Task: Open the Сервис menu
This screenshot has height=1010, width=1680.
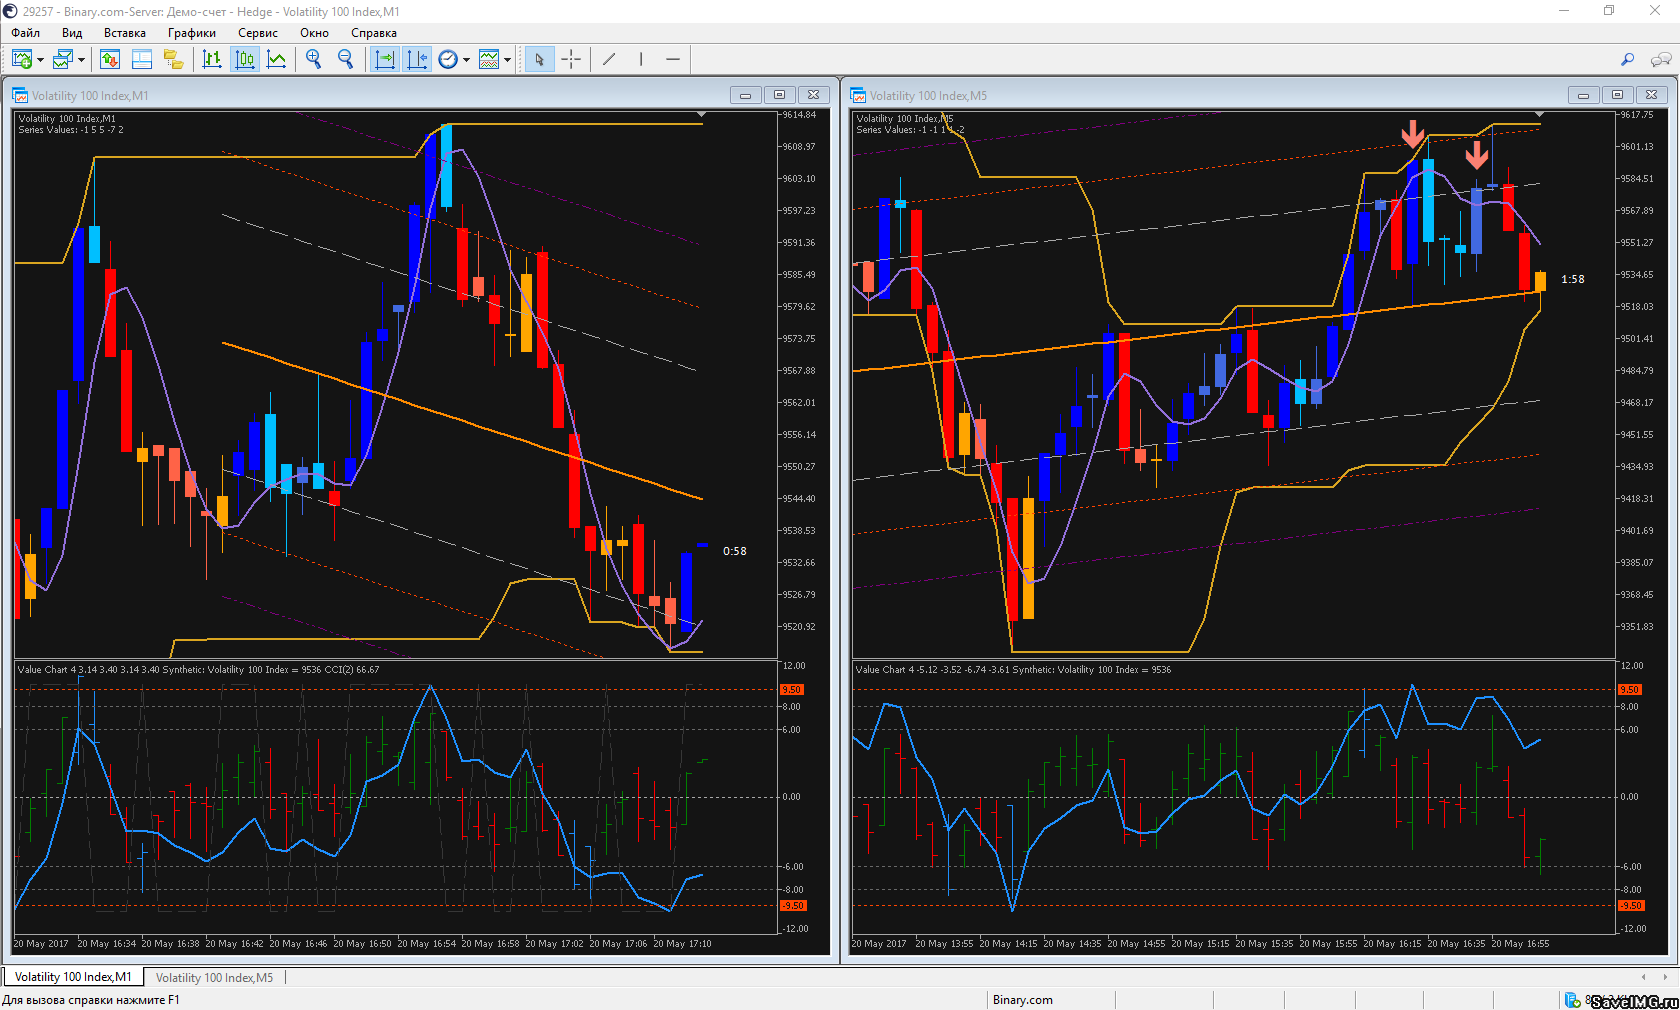Action: point(257,33)
